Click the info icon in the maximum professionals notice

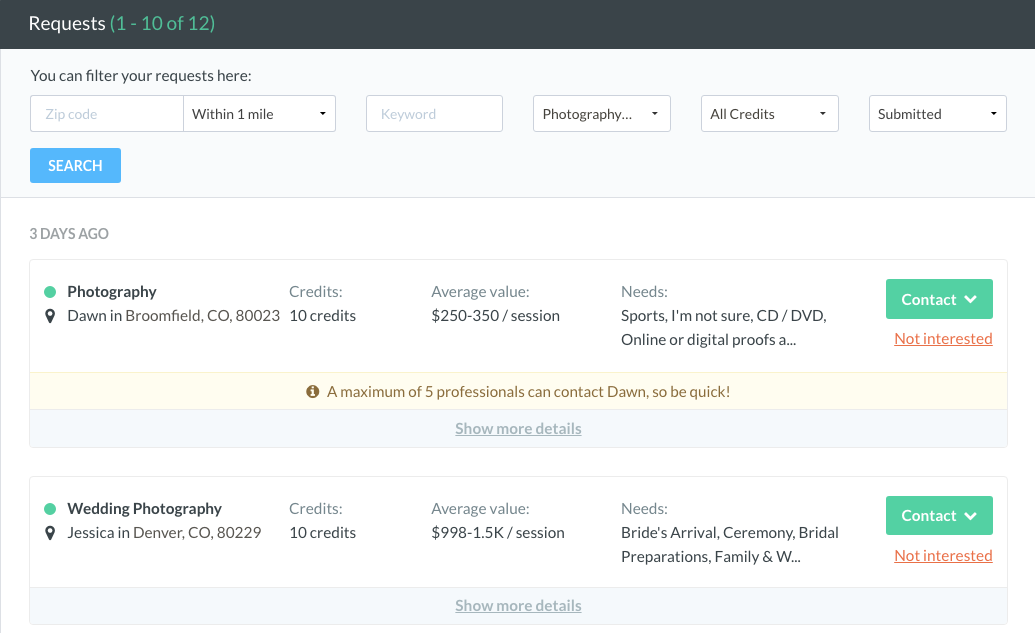pos(313,392)
